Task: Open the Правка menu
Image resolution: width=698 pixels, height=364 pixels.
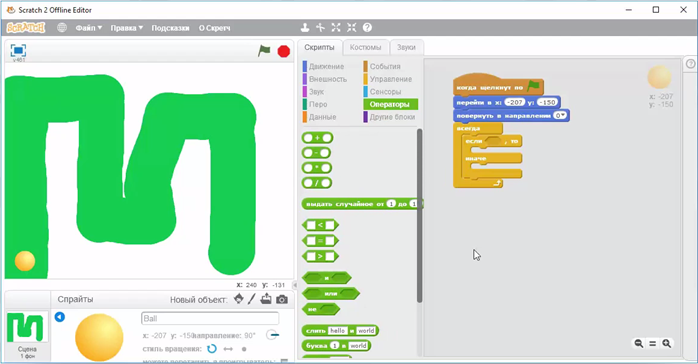Action: (x=127, y=28)
